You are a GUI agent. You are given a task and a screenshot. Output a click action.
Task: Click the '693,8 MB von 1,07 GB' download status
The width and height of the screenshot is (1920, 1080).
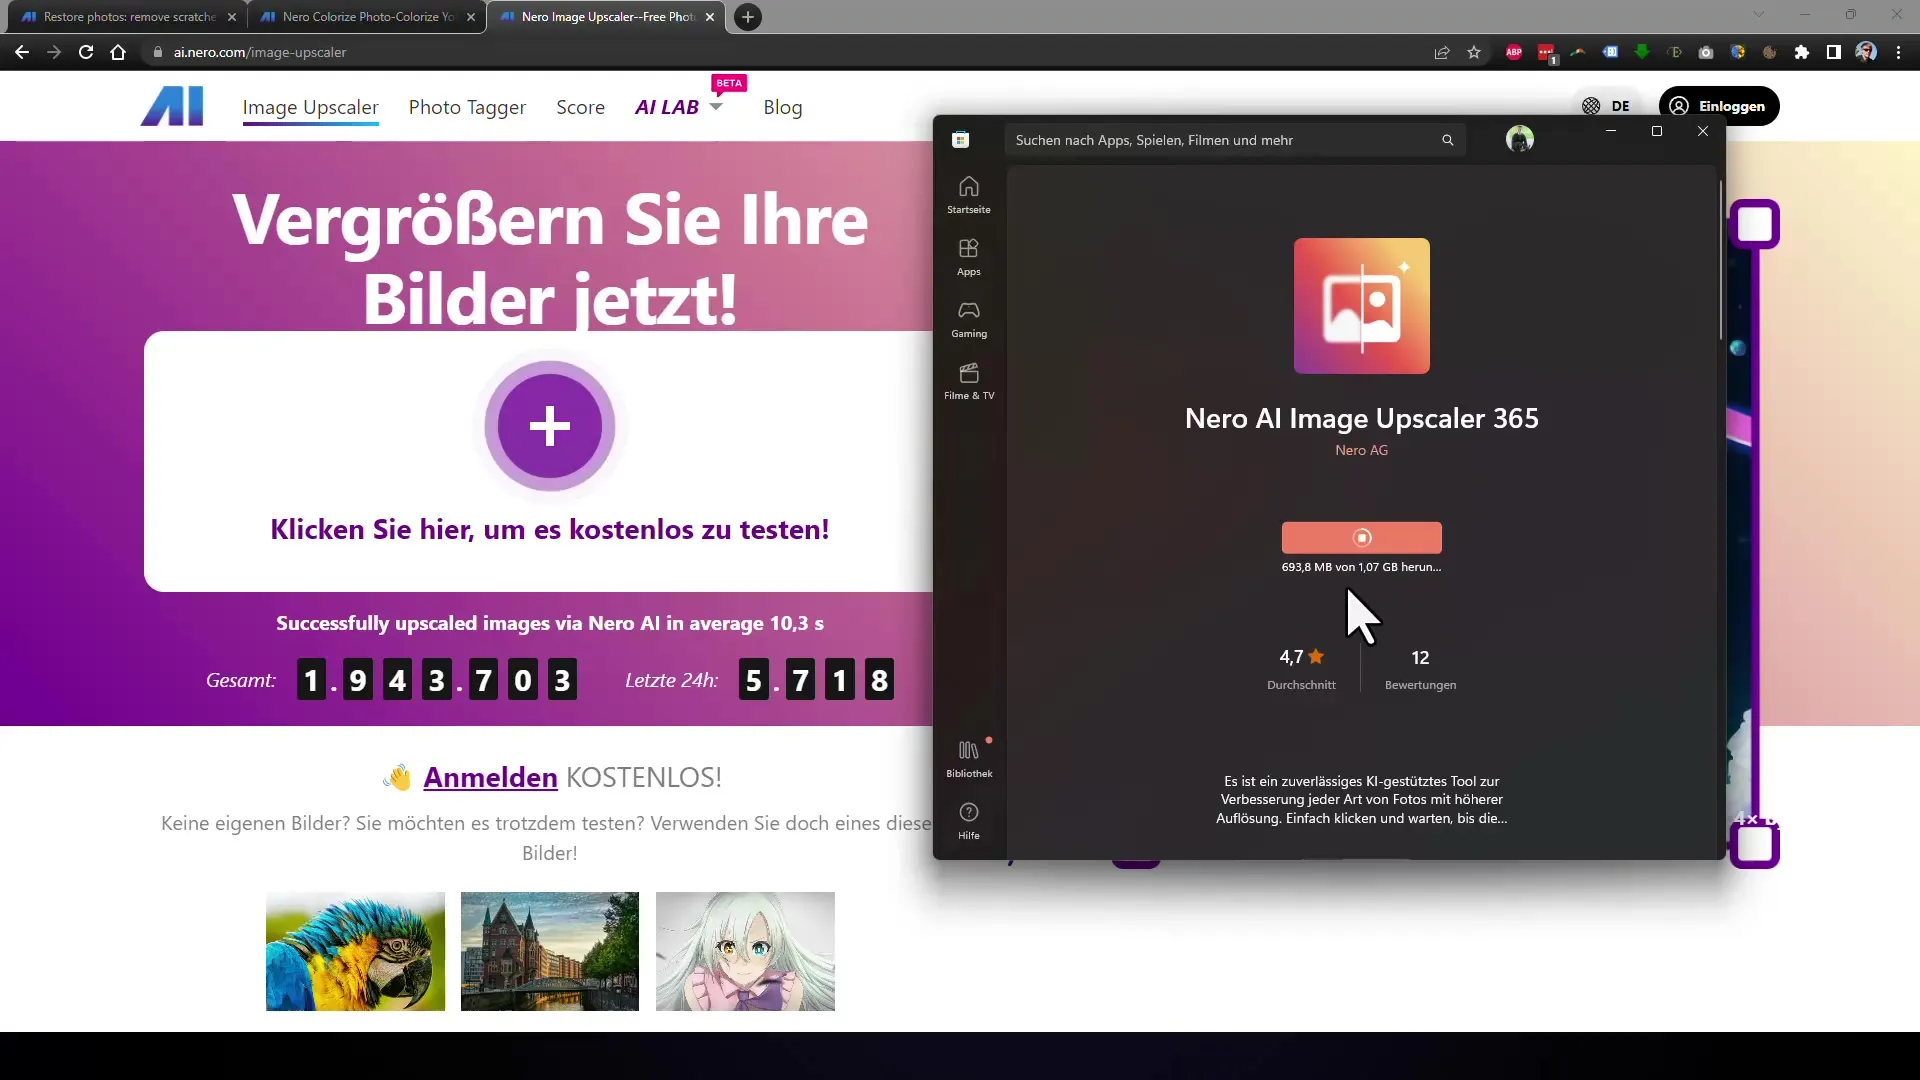(1361, 567)
